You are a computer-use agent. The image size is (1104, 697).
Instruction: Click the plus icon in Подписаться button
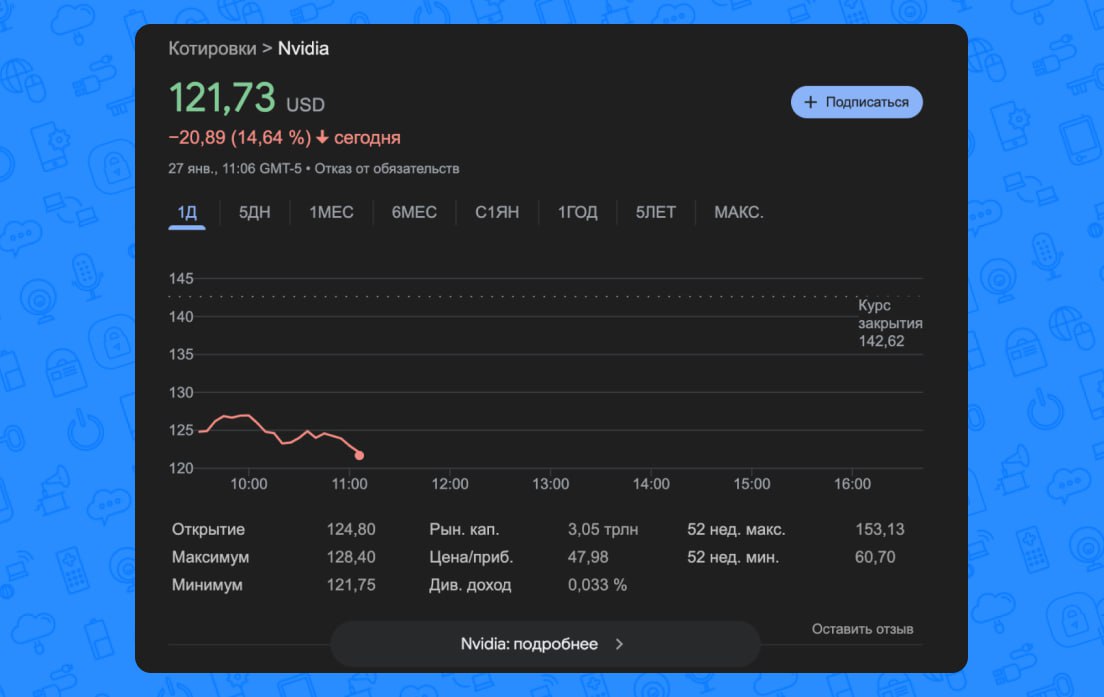pyautogui.click(x=811, y=102)
